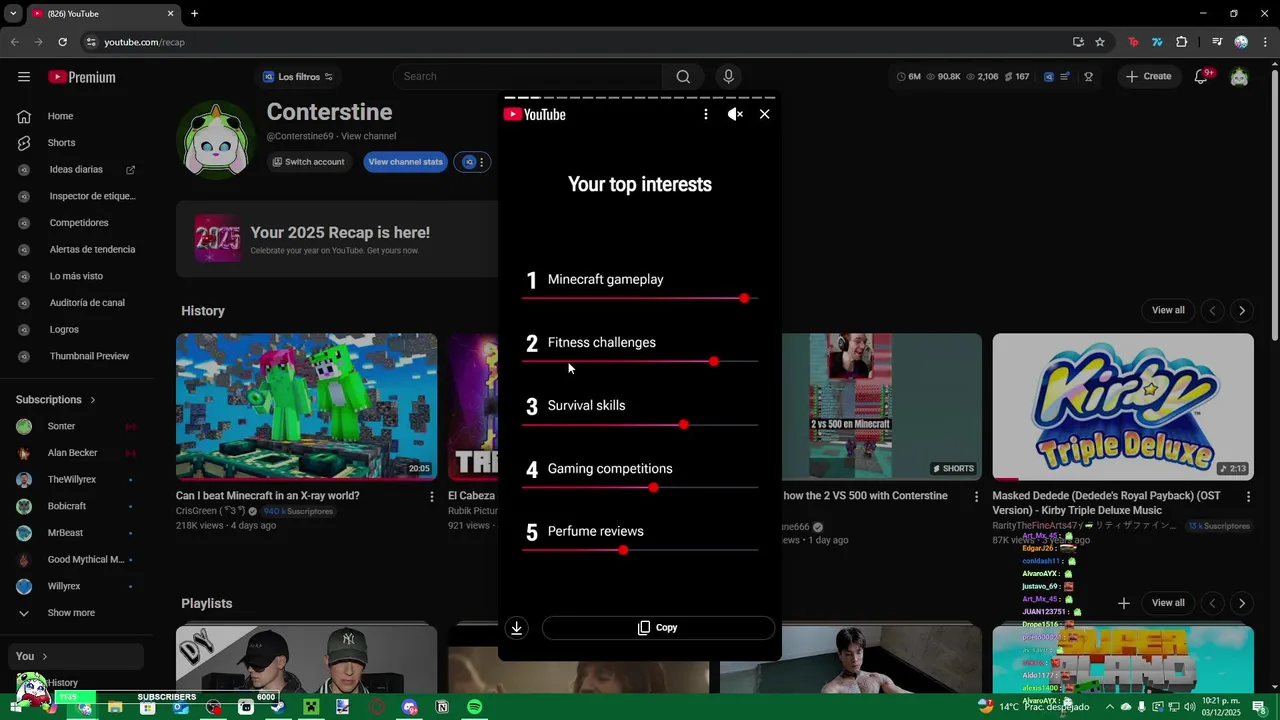The image size is (1280, 720).
Task: Open options for 2 VS 500 video
Action: 976,496
